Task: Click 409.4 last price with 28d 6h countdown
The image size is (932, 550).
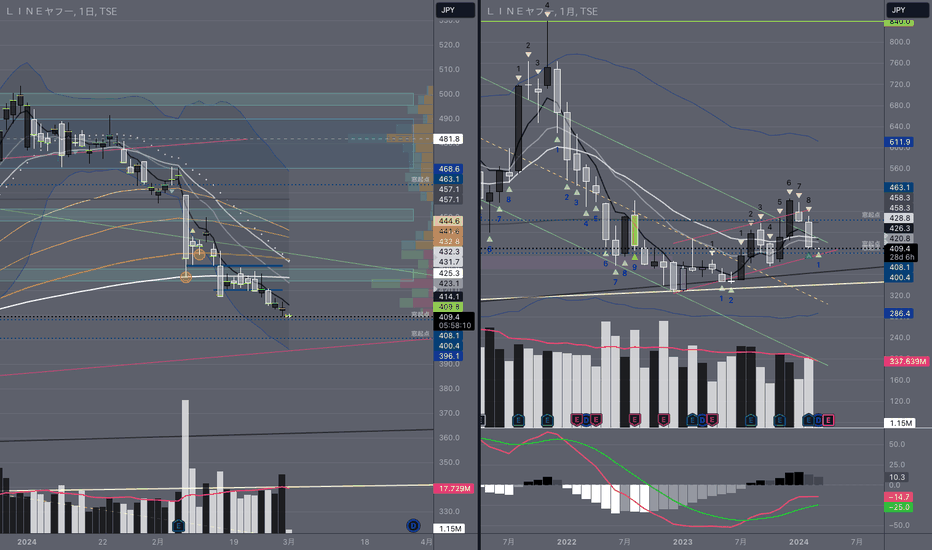Action: click(901, 253)
